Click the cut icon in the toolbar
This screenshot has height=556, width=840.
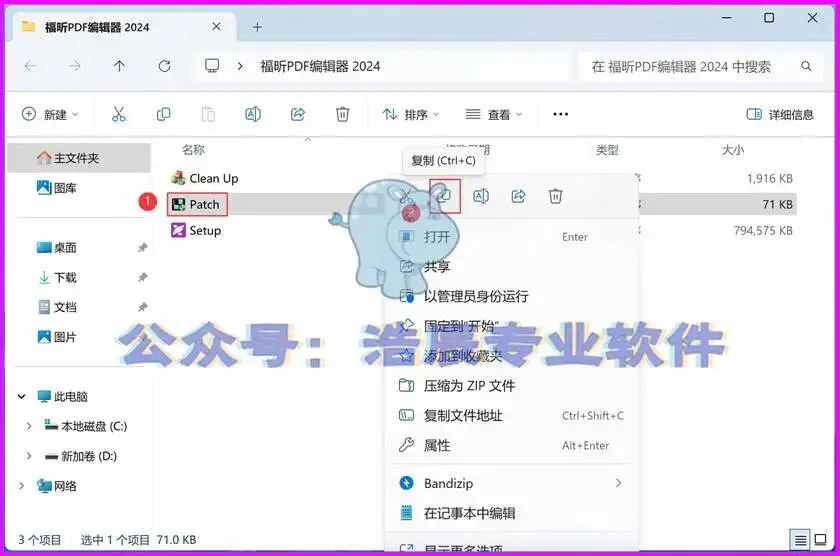[118, 114]
